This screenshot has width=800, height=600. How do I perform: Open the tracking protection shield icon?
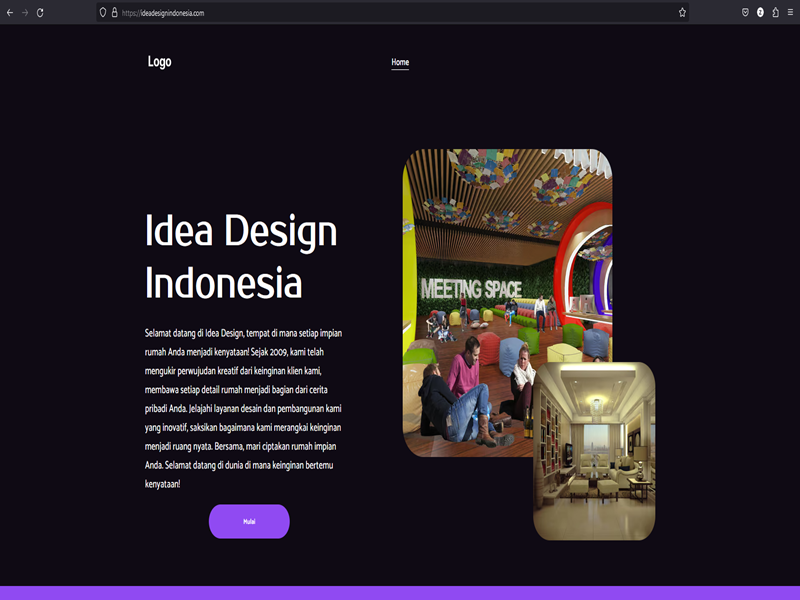pos(102,13)
